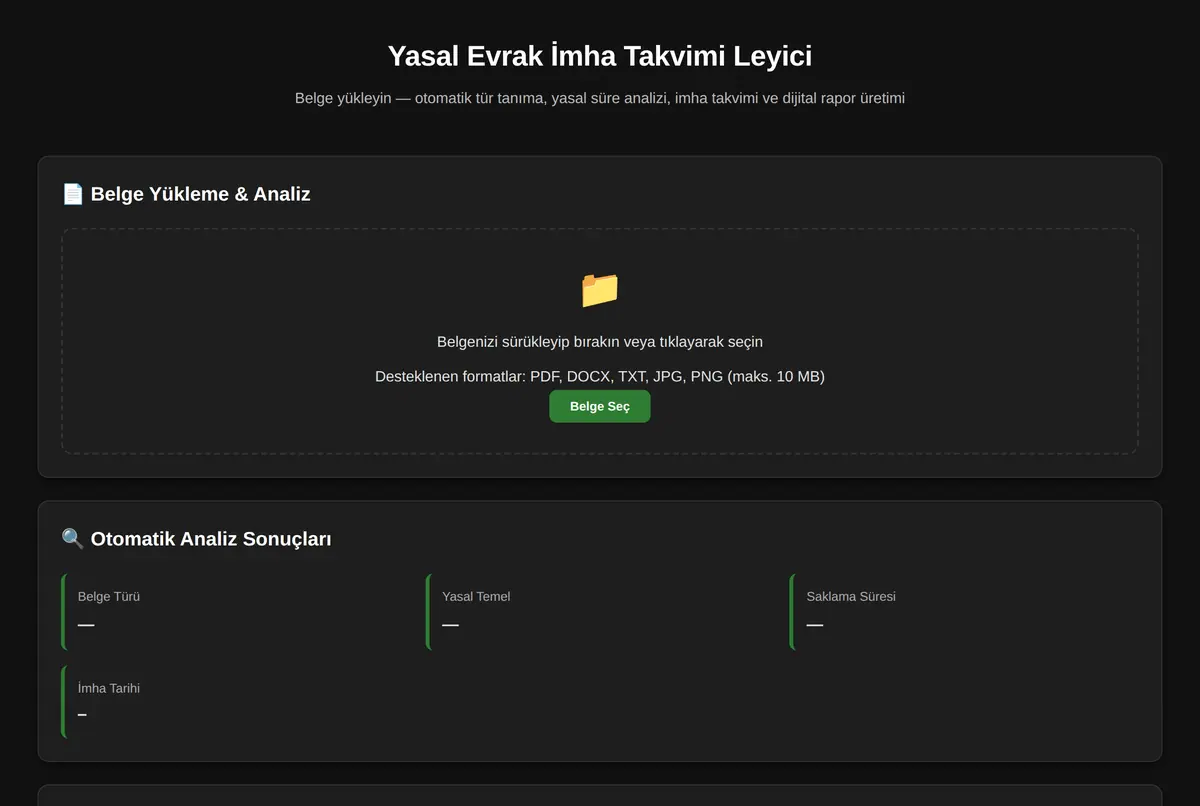
Task: Click the green Belge Seç button
Action: pos(600,406)
